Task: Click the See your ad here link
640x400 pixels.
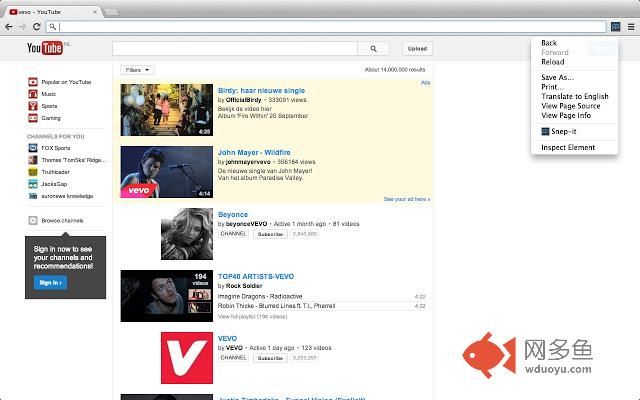Action: (407, 199)
